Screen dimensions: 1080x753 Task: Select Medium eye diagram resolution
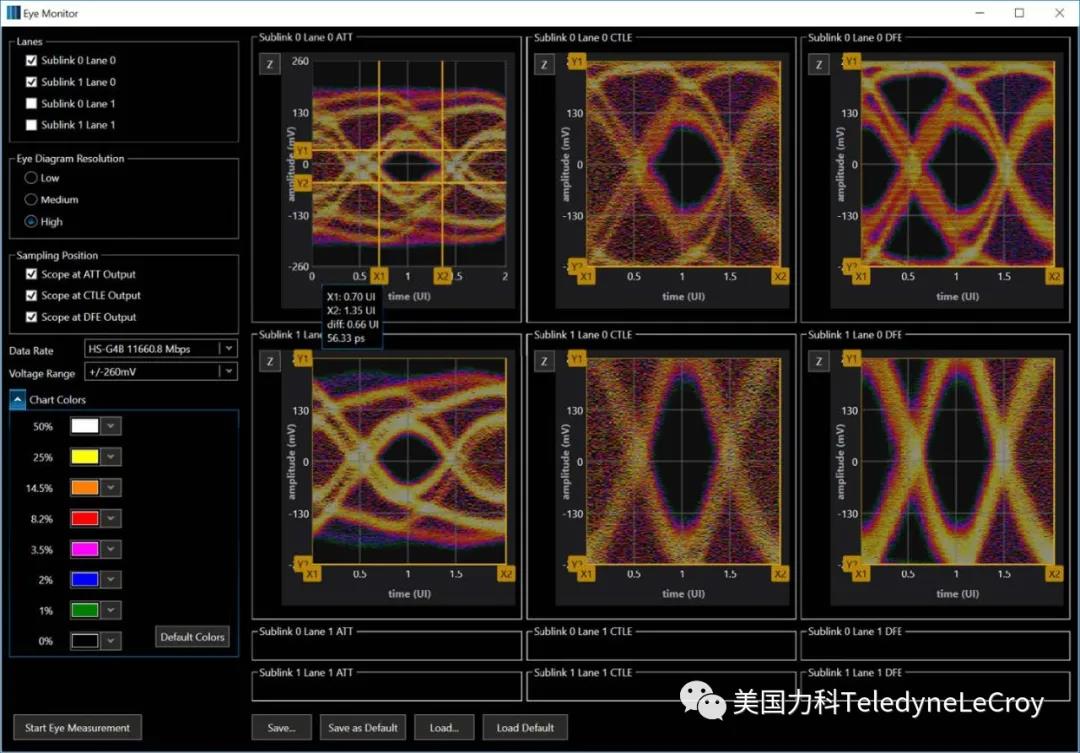(x=31, y=200)
